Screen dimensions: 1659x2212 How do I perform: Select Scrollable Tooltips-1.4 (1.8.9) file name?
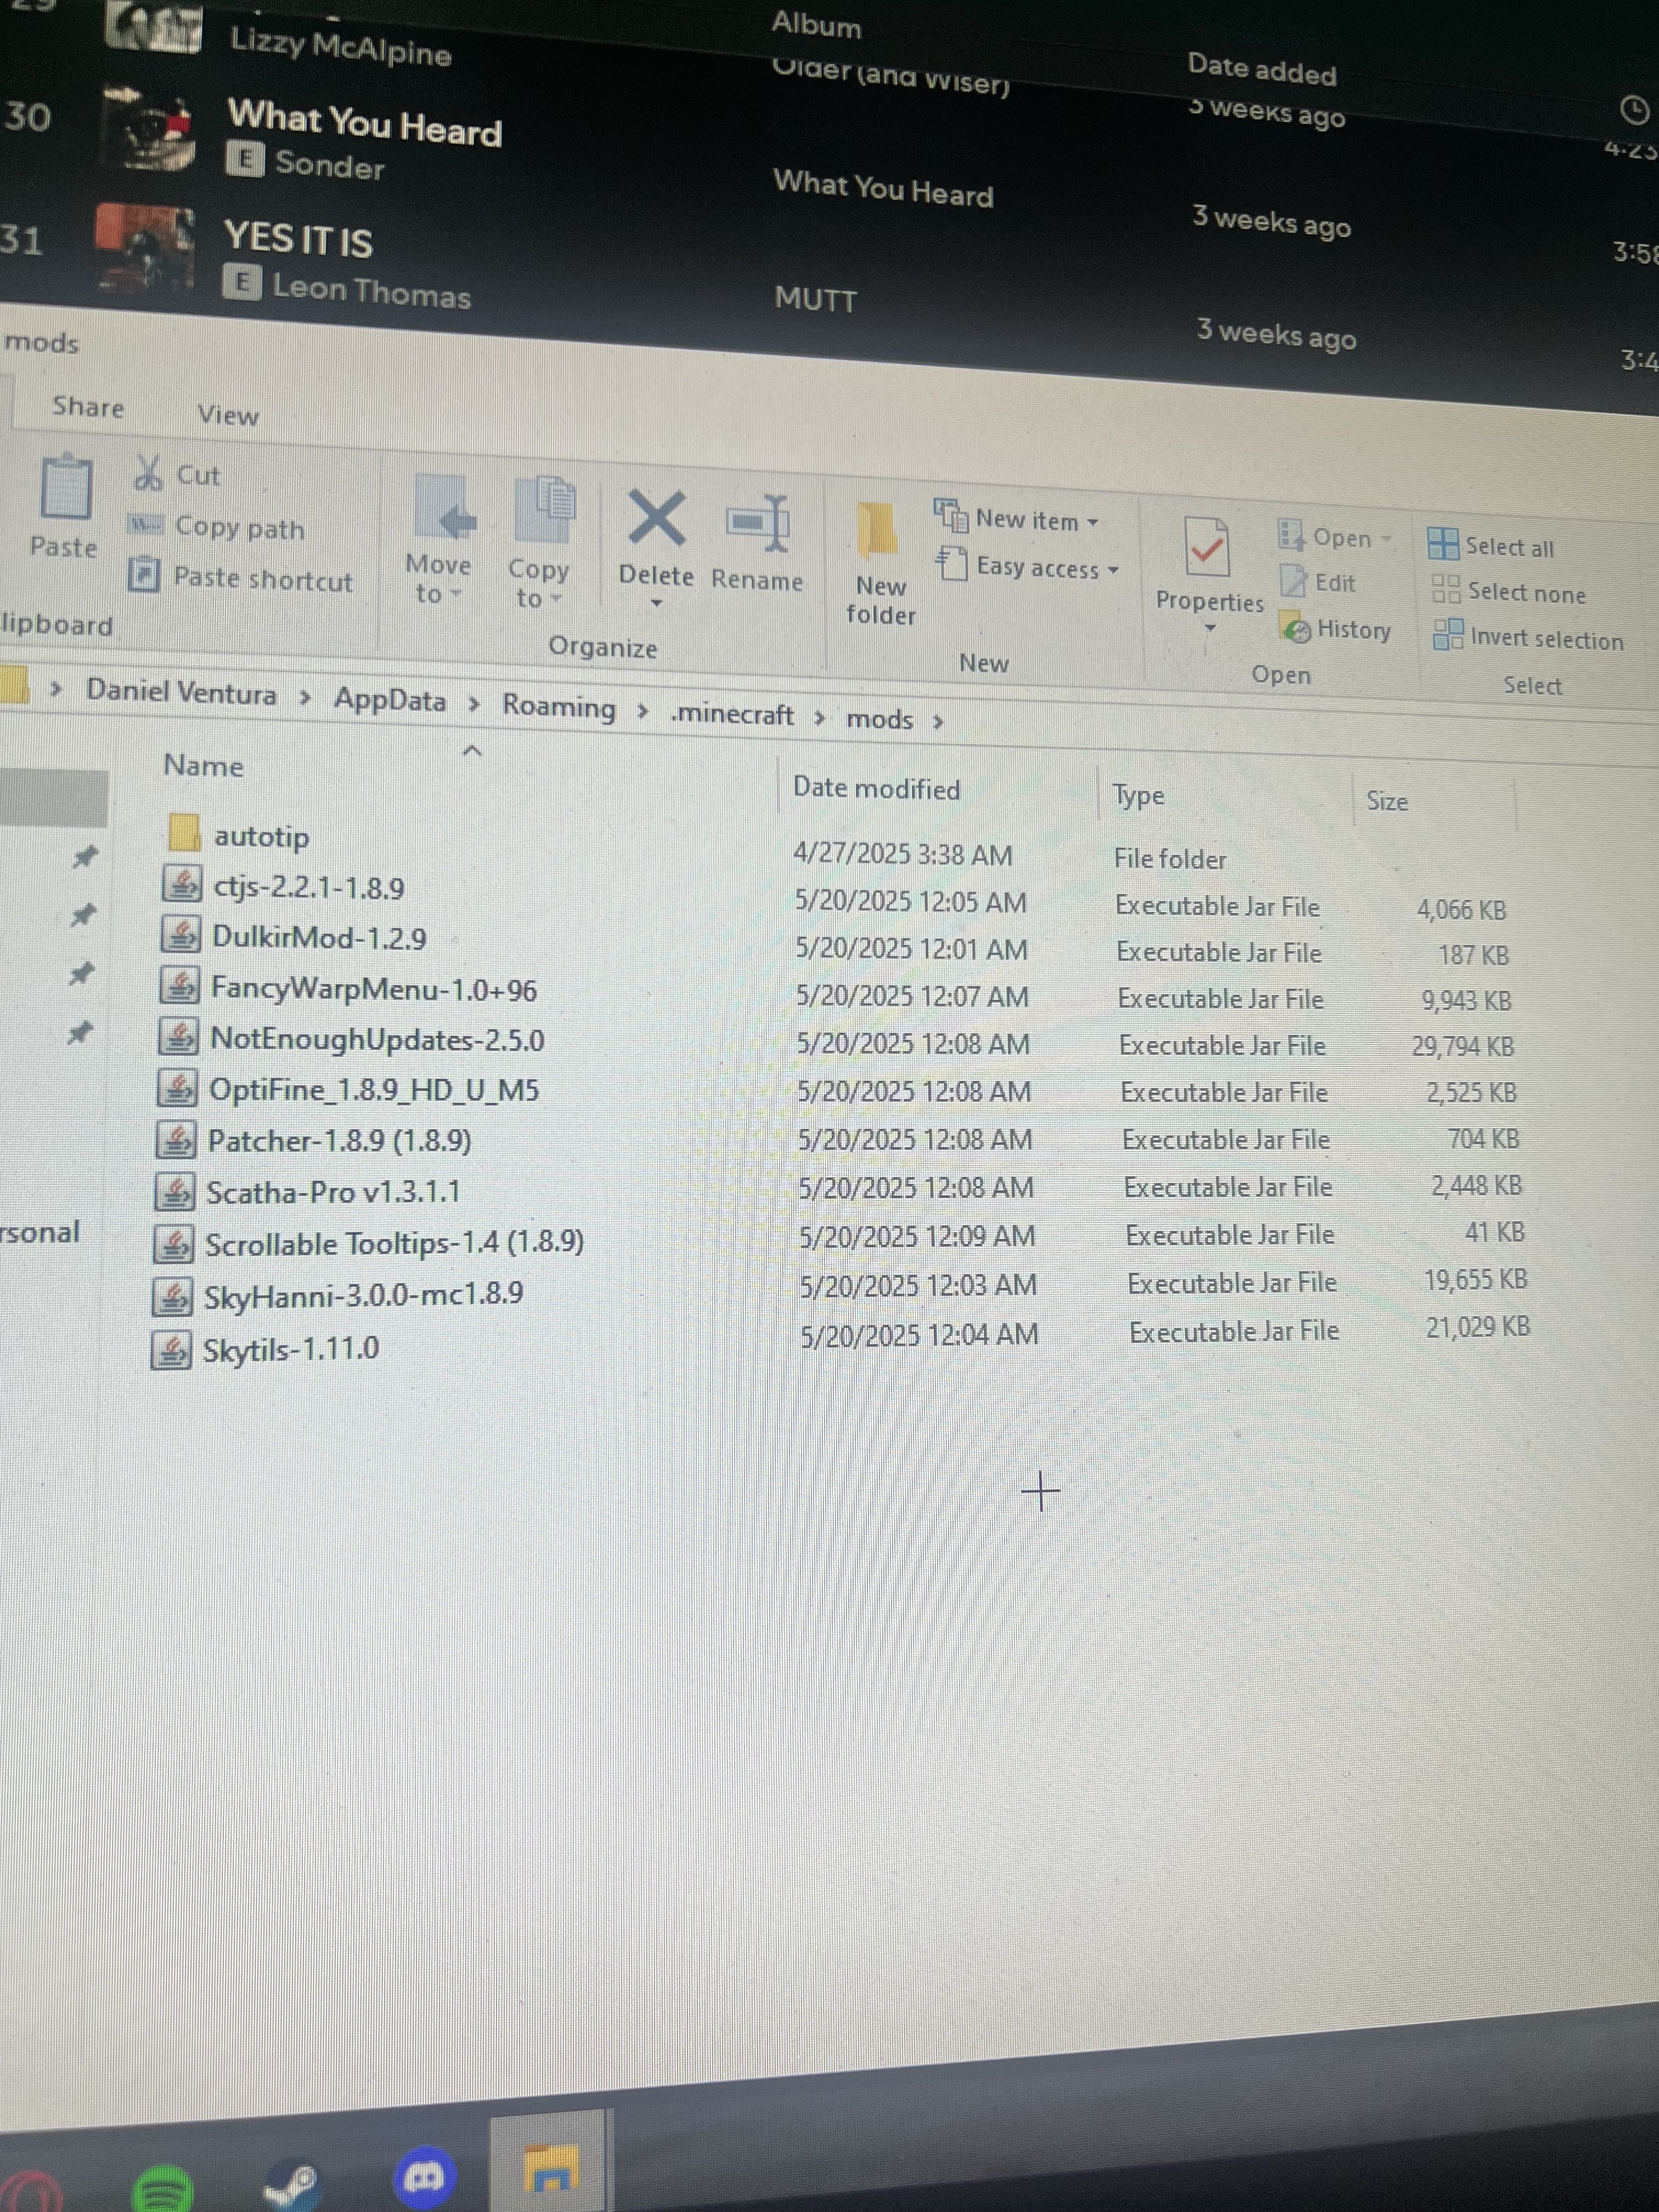point(394,1244)
